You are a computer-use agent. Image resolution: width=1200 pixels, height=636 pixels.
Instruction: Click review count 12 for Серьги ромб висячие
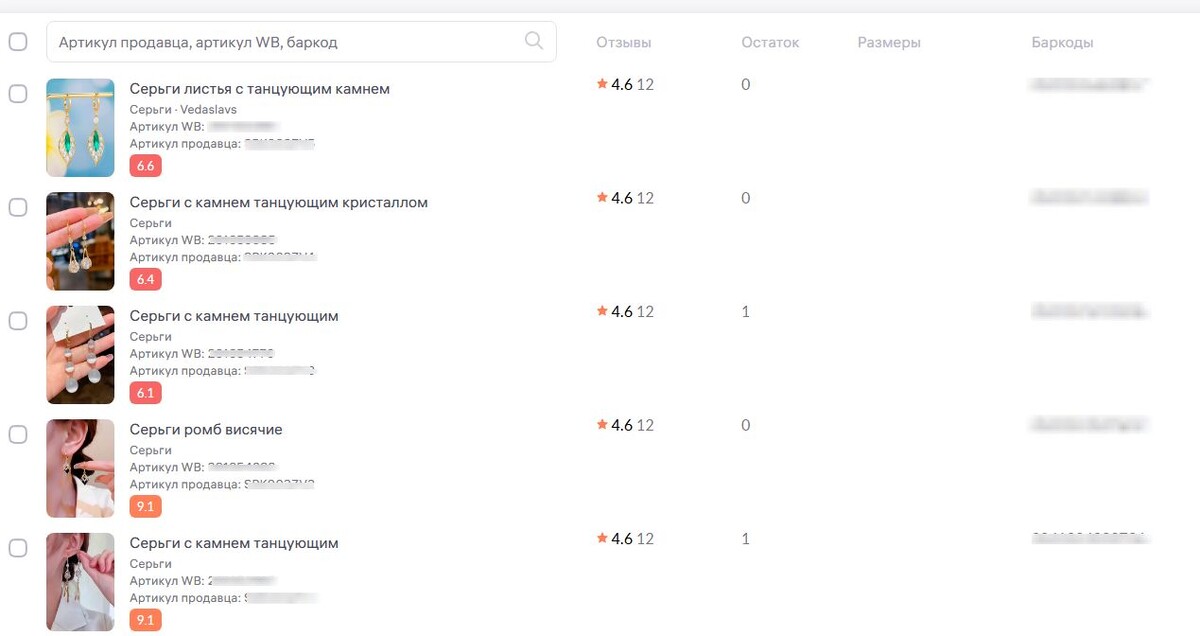click(x=645, y=425)
